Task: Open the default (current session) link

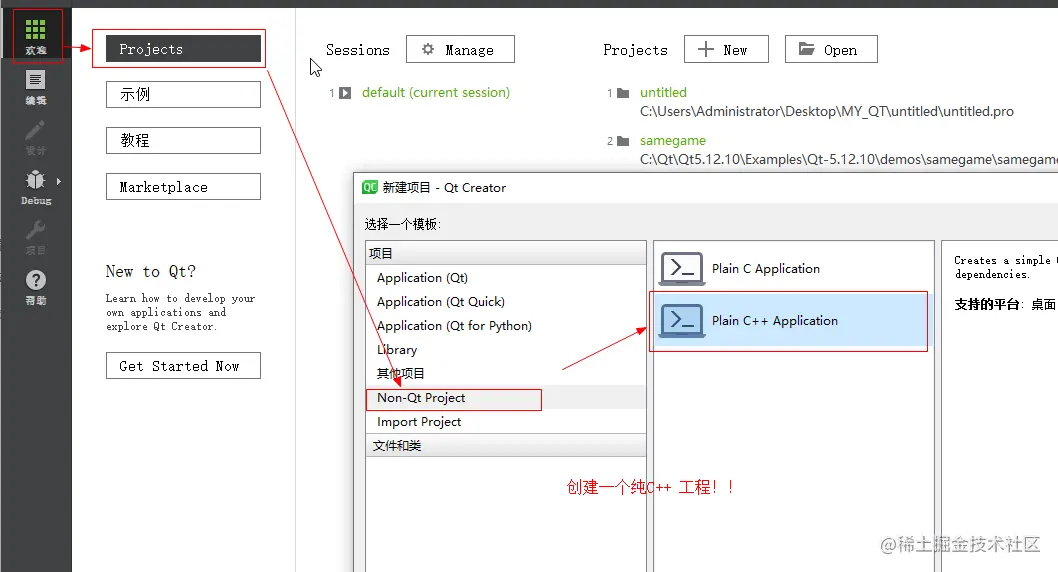Action: tap(436, 92)
